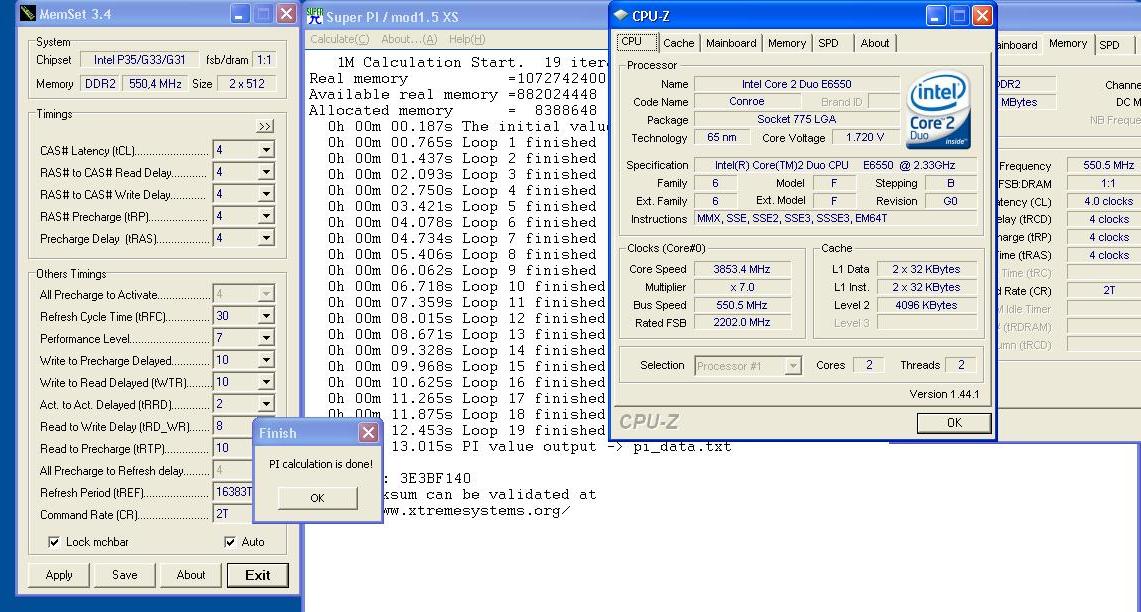Click the Apply button in MemSet
The width and height of the screenshot is (1141, 612).
[59, 575]
